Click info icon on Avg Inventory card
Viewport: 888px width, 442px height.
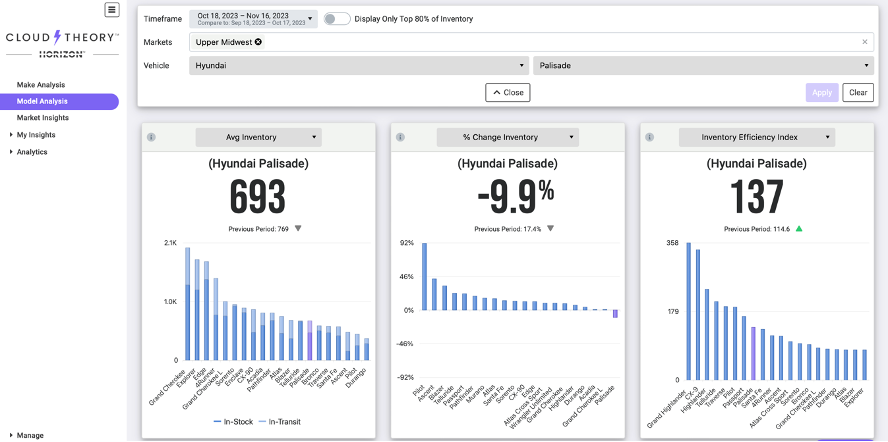(x=151, y=137)
